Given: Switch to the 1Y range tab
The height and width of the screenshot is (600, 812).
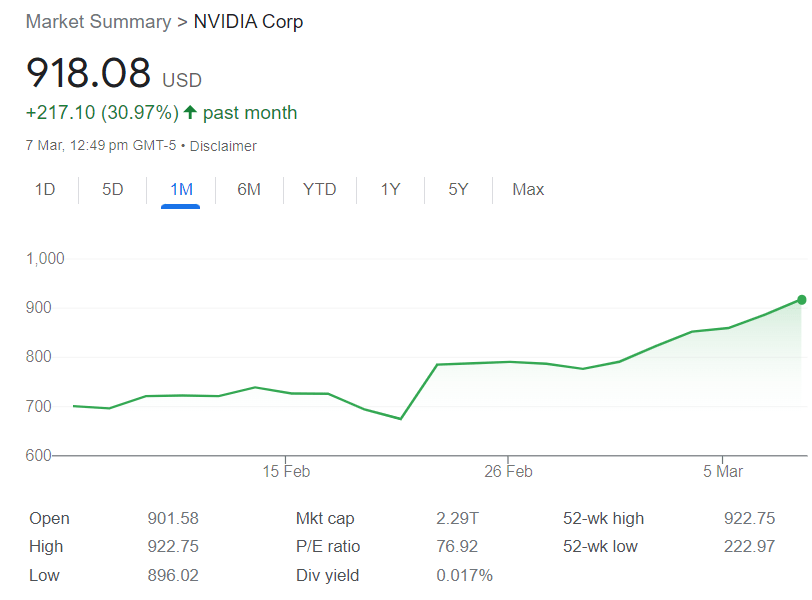Looking at the screenshot, I should click(390, 189).
